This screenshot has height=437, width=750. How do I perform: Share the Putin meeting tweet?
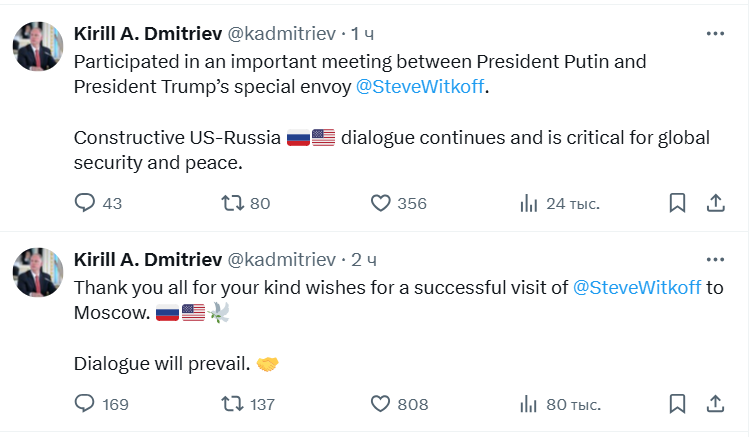[x=715, y=203]
